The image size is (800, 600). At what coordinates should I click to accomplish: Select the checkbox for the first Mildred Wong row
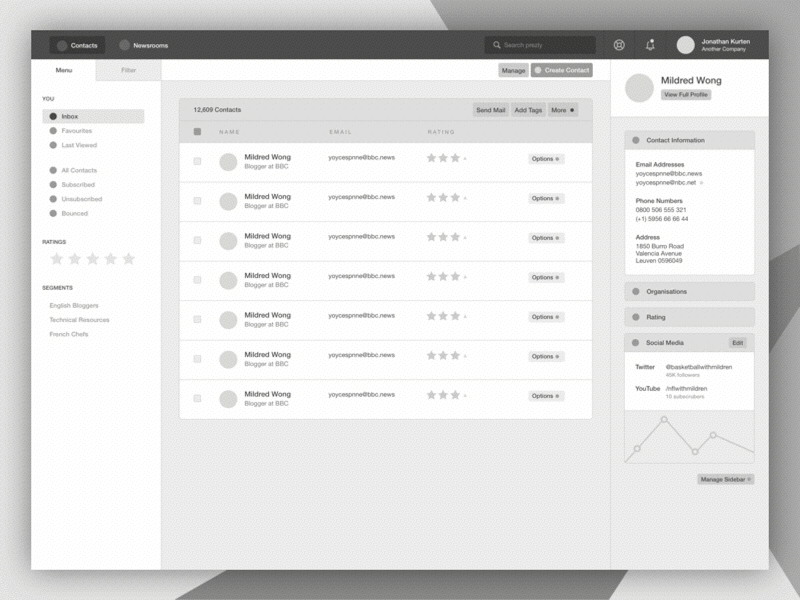(198, 162)
